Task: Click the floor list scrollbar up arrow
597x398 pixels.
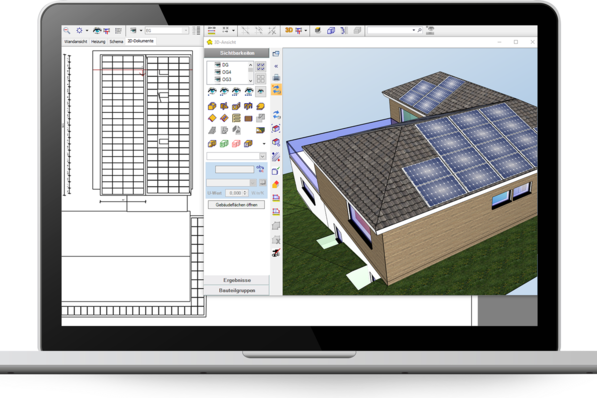Action: (250, 64)
